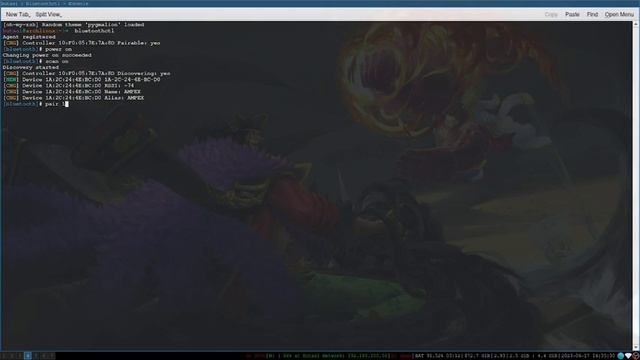Image resolution: width=640 pixels, height=360 pixels.
Task: Click the teal circle tray icon
Action: 620,356
